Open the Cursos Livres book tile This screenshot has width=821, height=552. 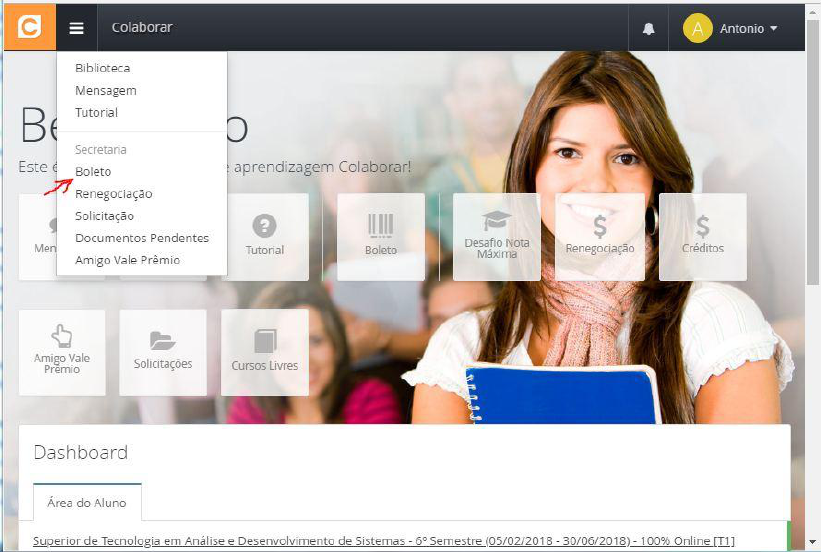265,351
